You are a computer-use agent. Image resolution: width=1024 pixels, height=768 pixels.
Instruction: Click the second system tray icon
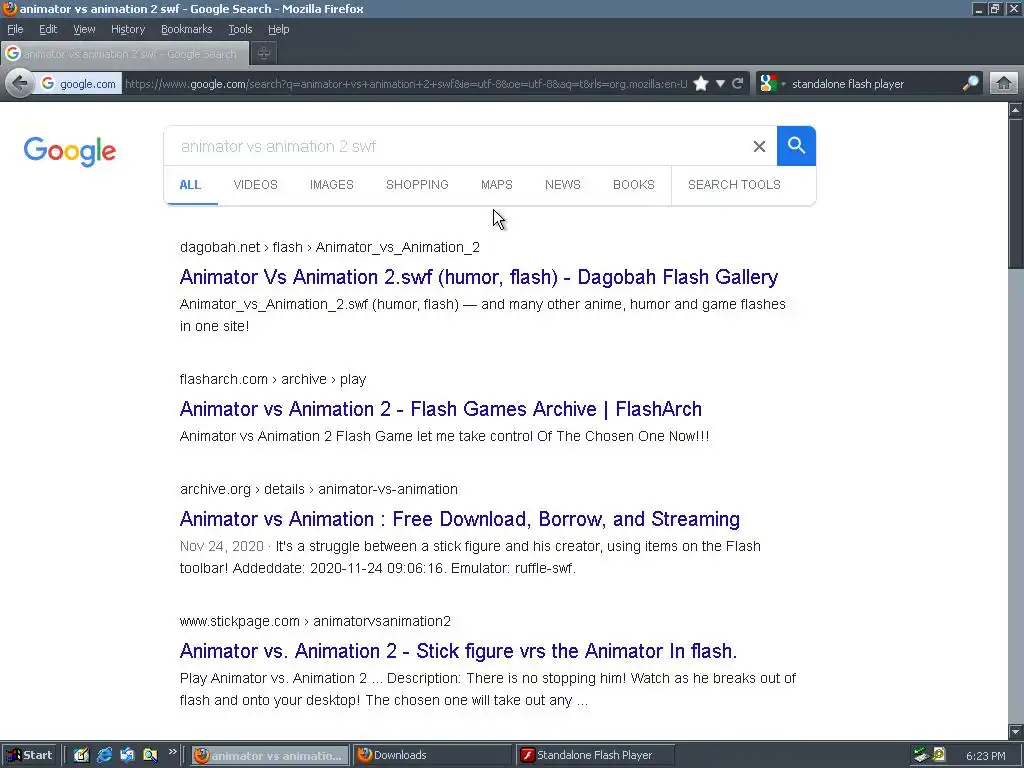click(940, 756)
